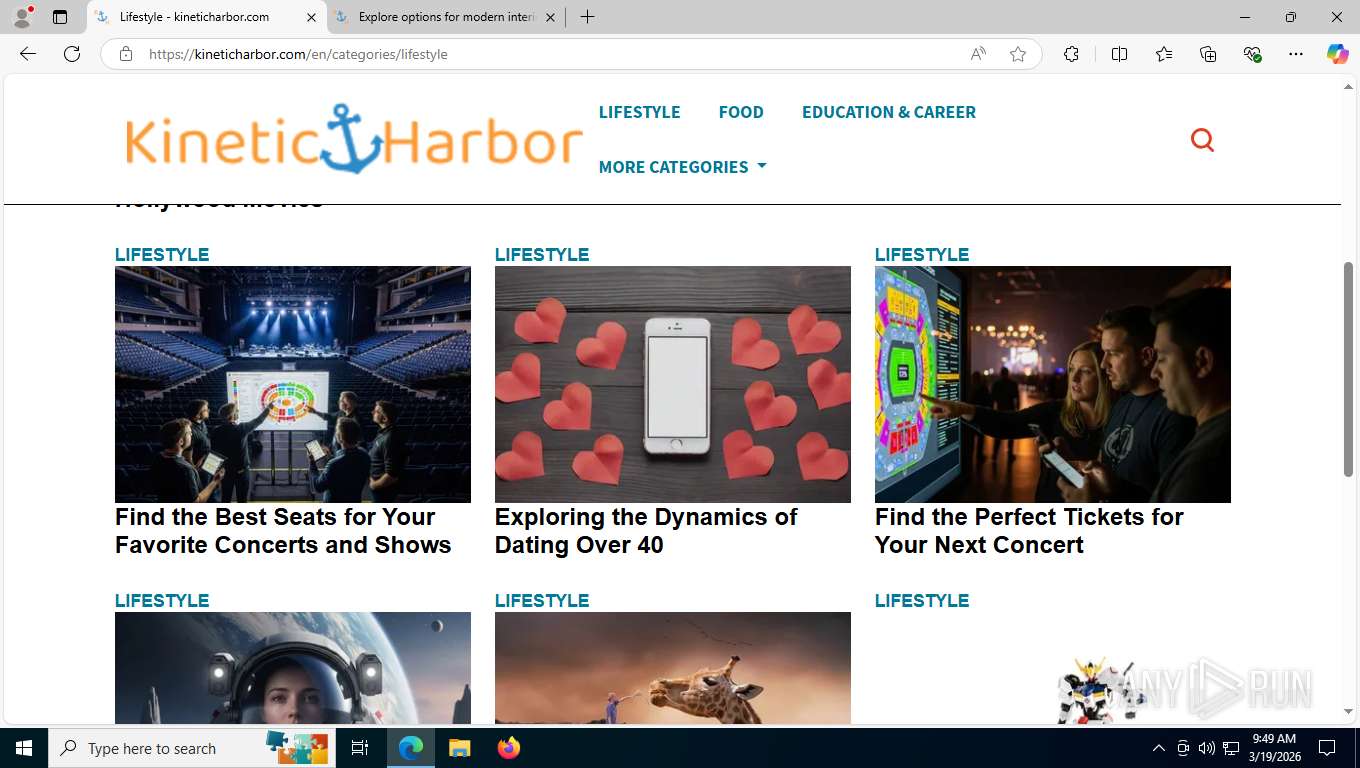This screenshot has height=768, width=1360.
Task: Click the Microsoft Edge taskbar icon
Action: pyautogui.click(x=411, y=748)
